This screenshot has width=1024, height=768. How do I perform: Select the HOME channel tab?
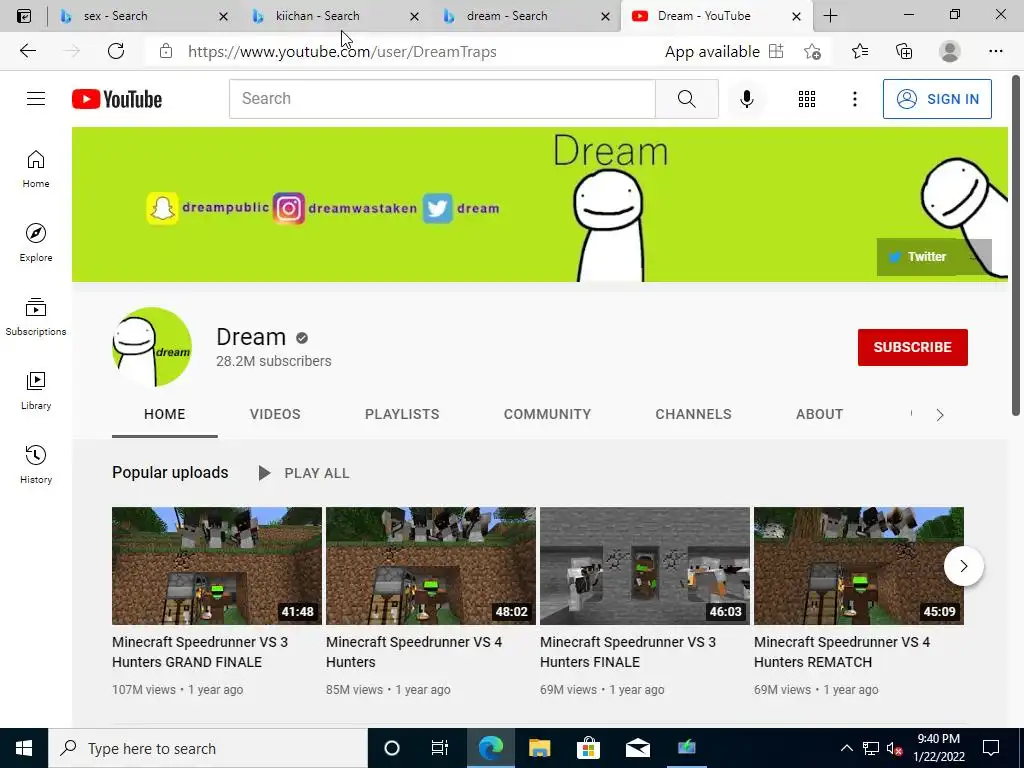165,414
